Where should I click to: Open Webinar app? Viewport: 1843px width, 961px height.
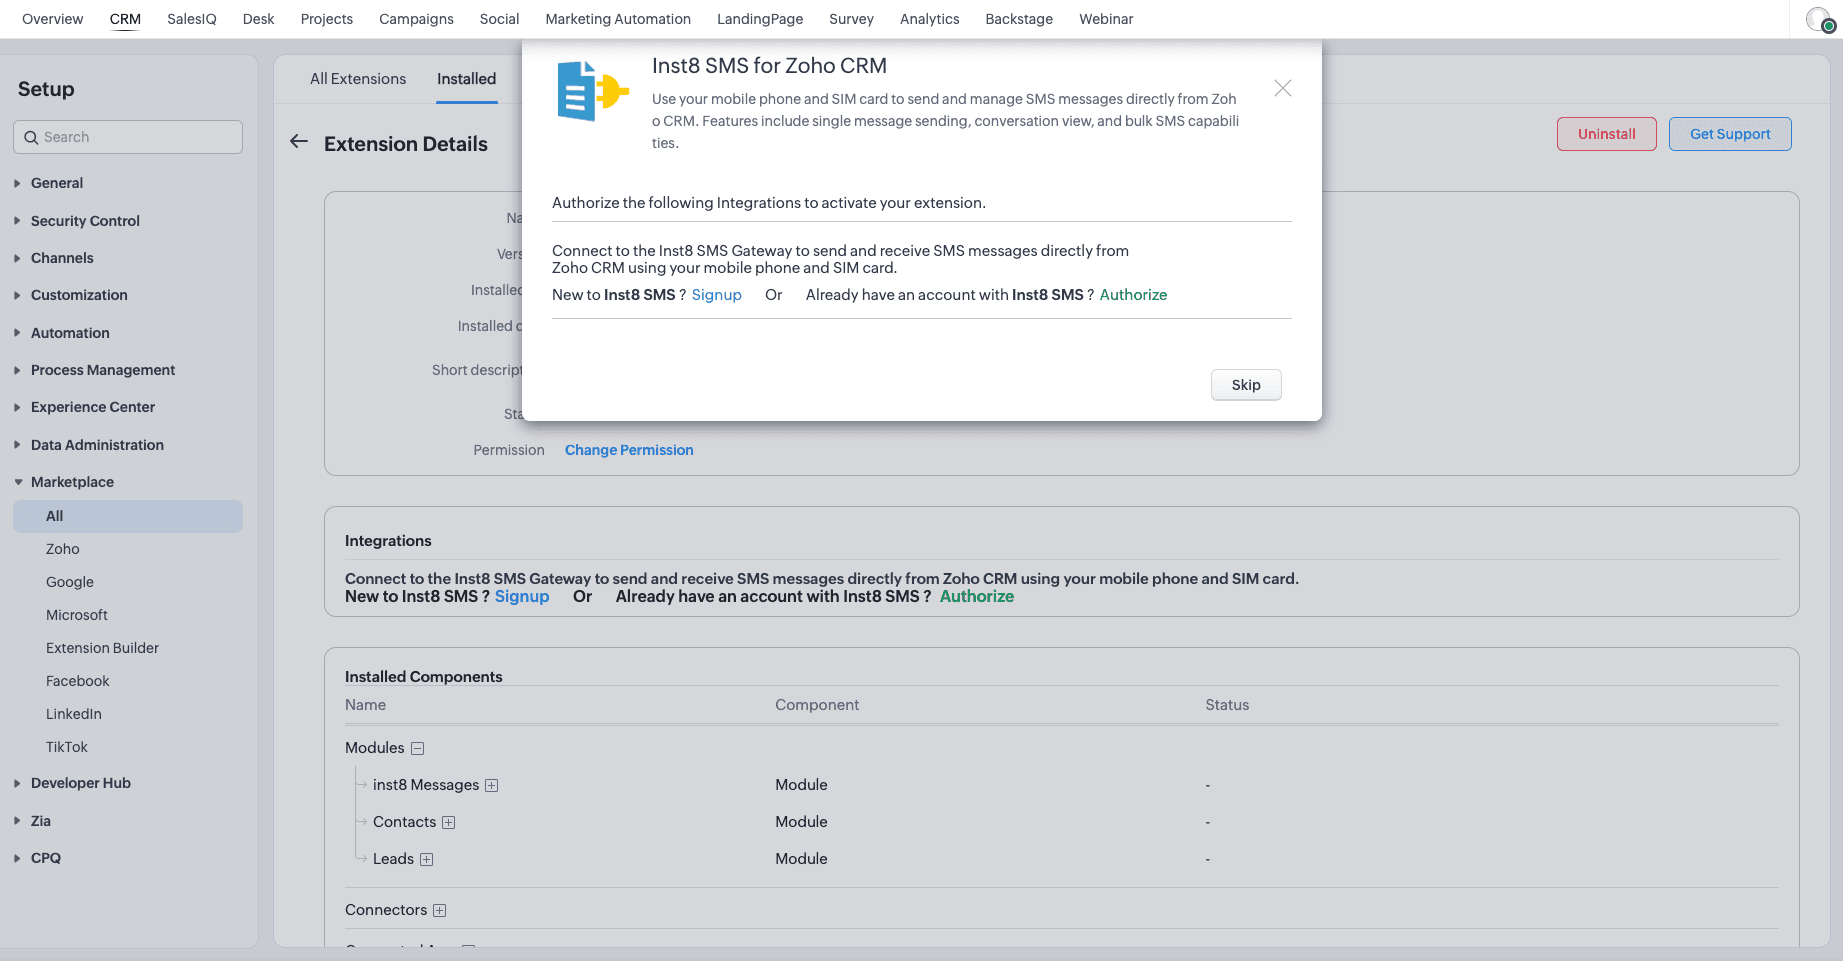pyautogui.click(x=1106, y=19)
